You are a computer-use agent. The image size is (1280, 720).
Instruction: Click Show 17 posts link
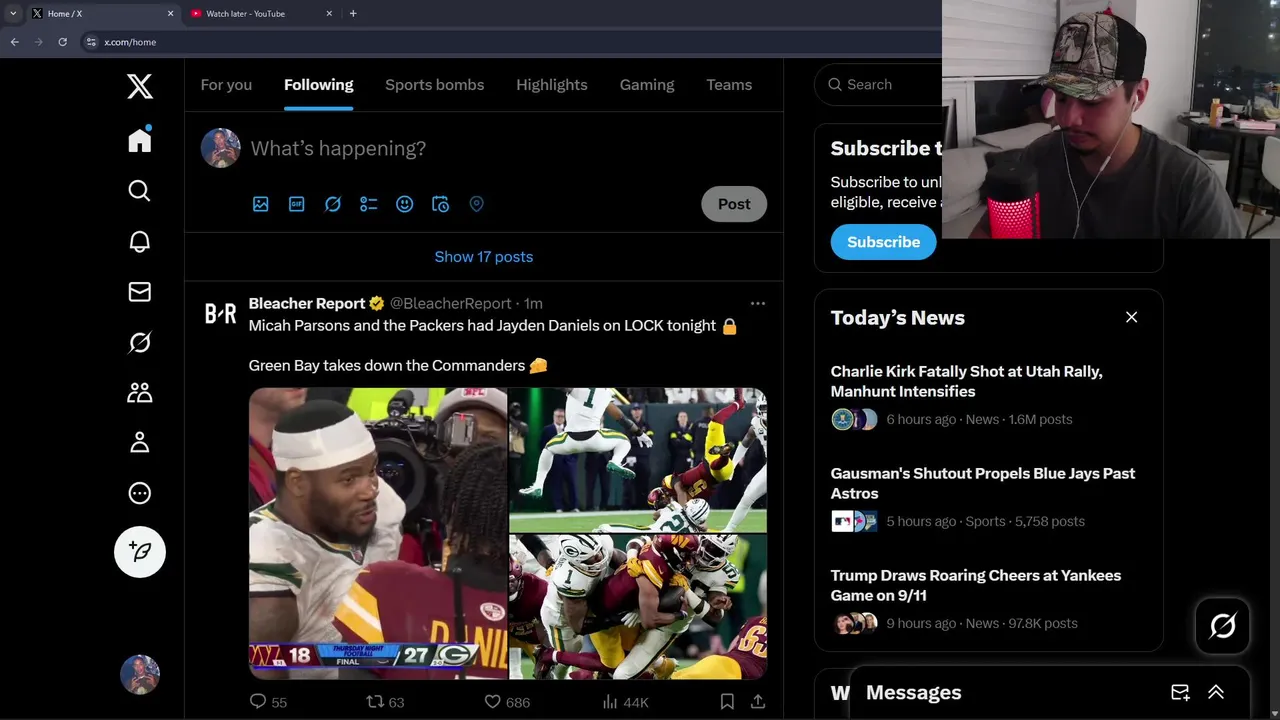(x=484, y=257)
